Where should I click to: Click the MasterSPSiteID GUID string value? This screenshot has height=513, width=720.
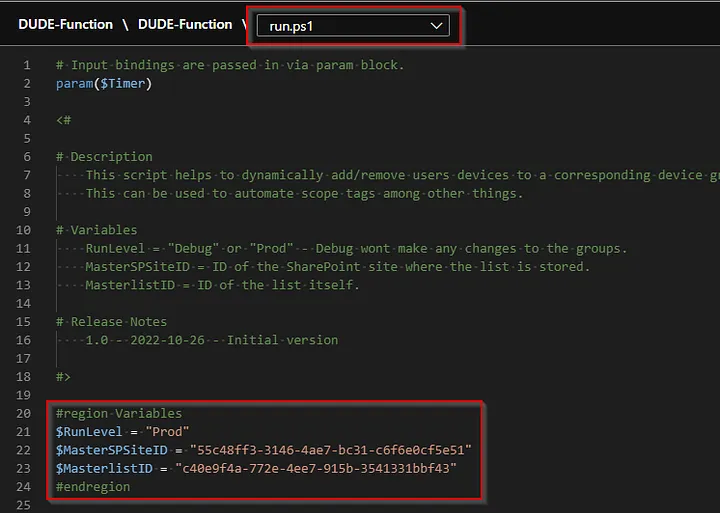coord(330,450)
